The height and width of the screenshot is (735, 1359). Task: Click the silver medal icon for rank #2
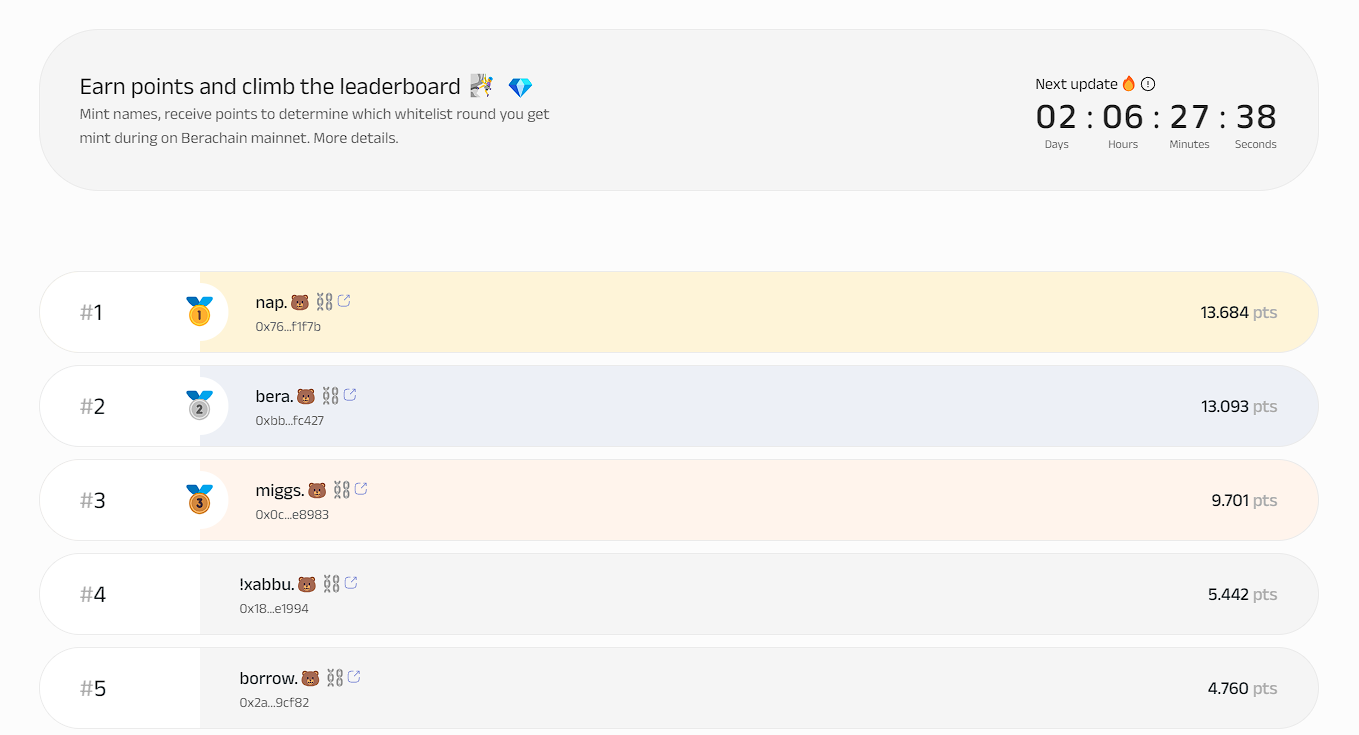click(199, 405)
